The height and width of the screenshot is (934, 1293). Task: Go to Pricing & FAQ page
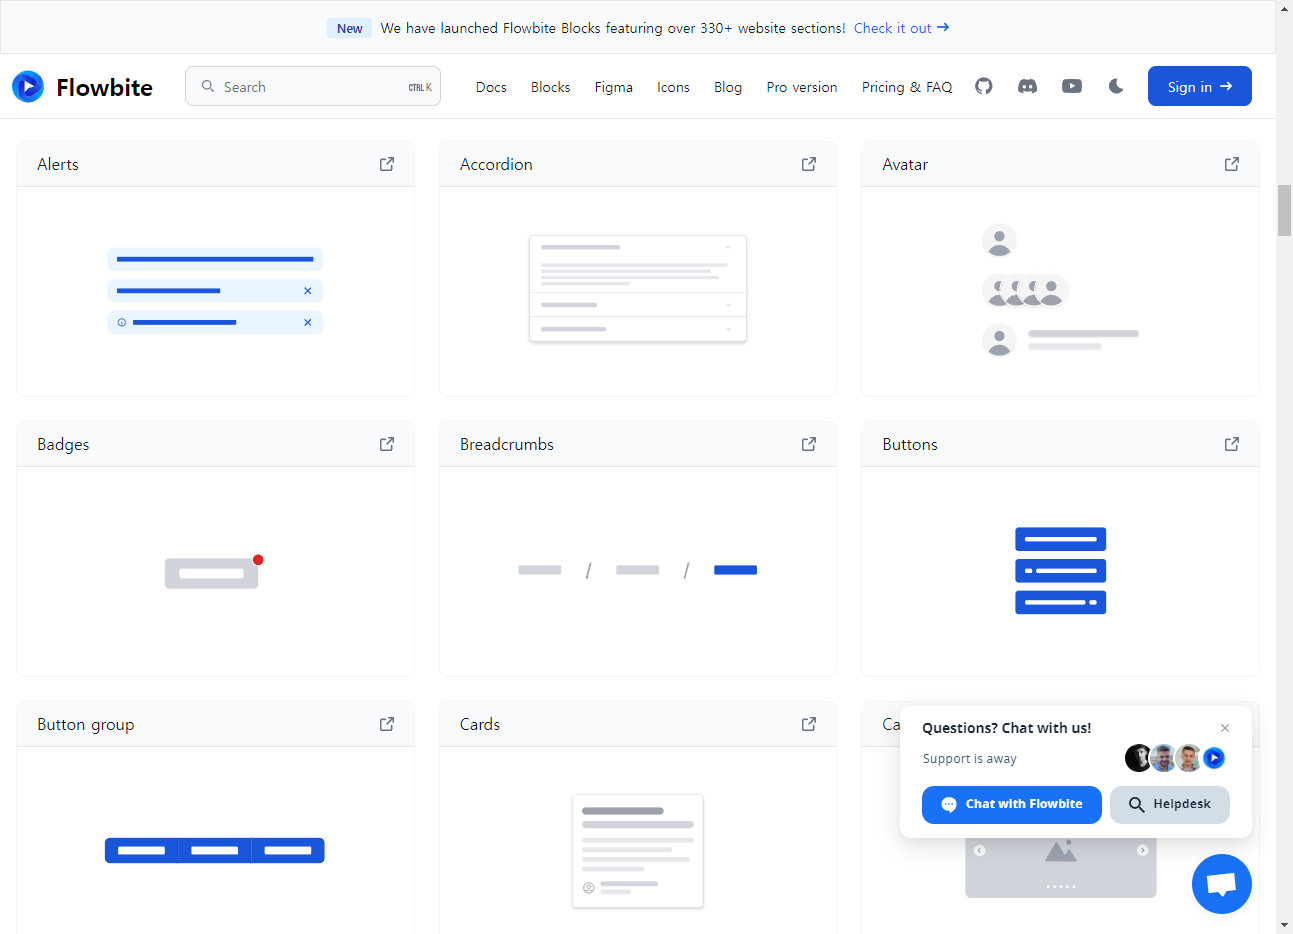point(906,87)
